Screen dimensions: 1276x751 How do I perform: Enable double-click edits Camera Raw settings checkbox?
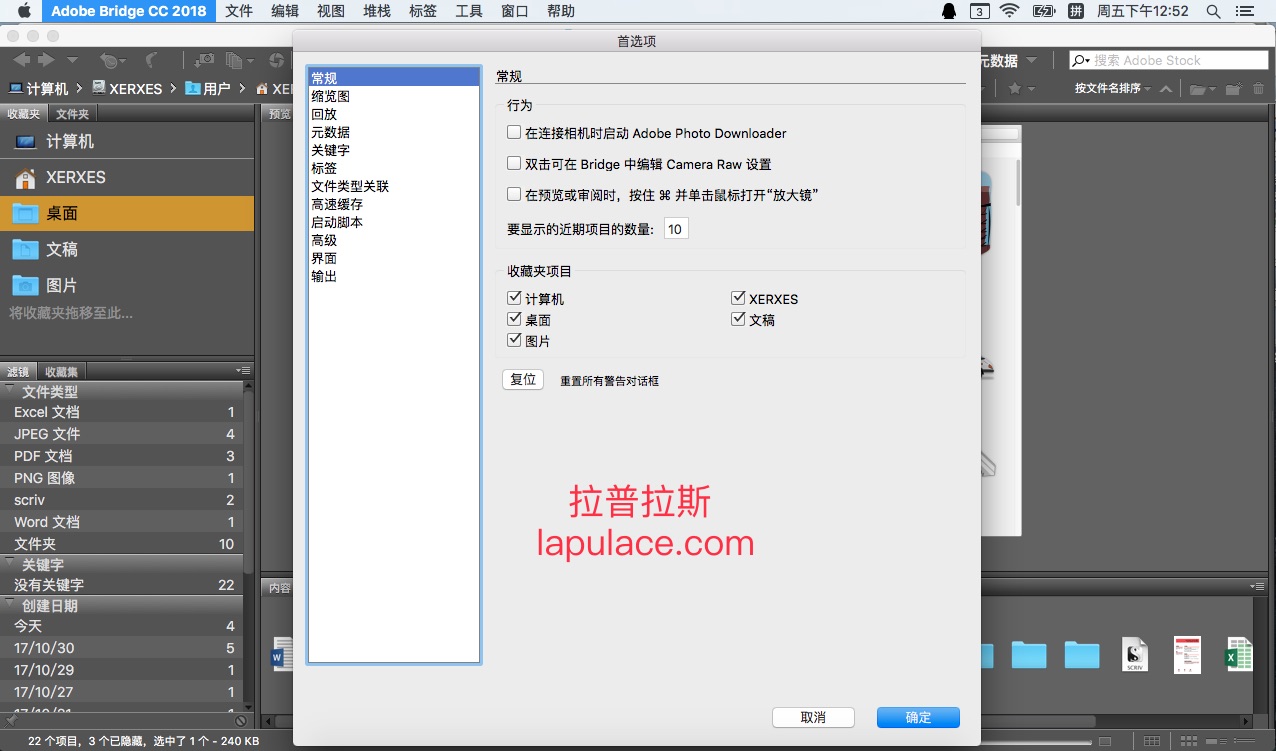pyautogui.click(x=514, y=163)
